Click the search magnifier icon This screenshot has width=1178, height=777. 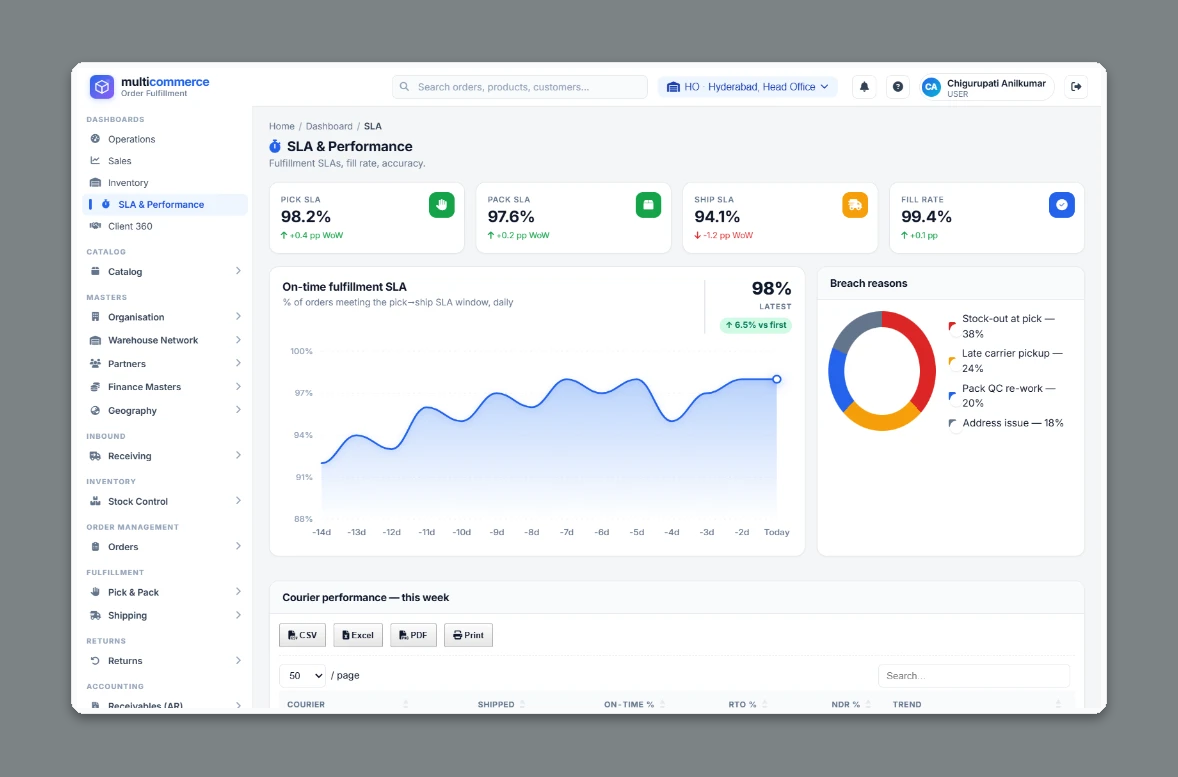click(x=404, y=87)
